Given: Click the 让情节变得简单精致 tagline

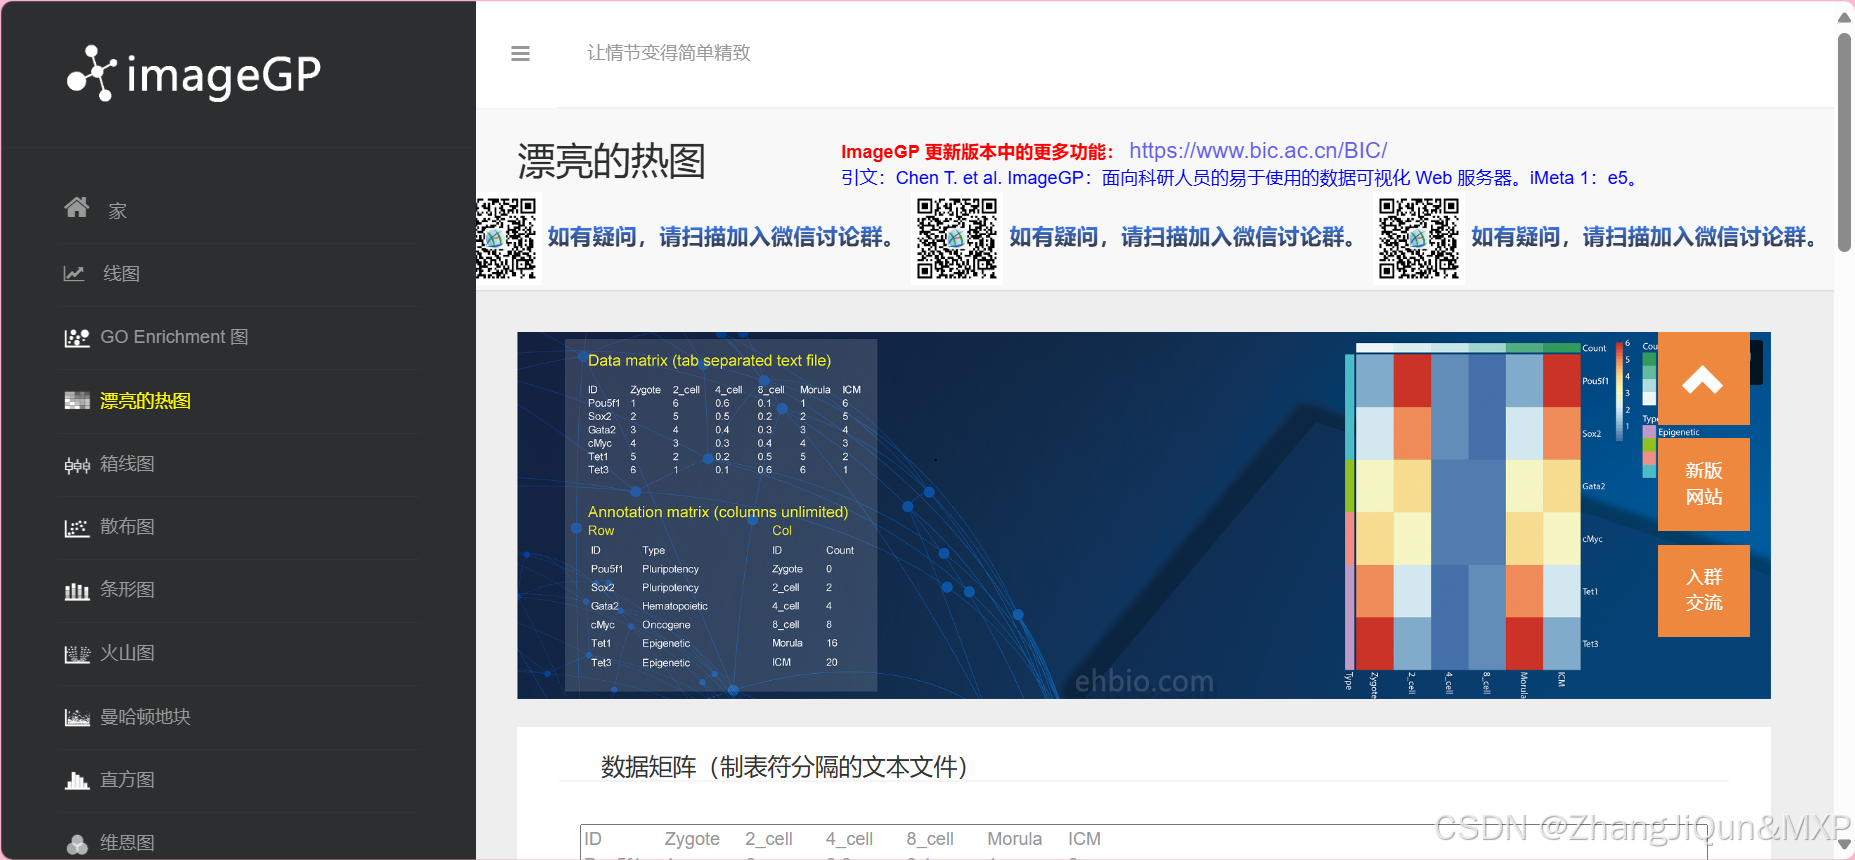Looking at the screenshot, I should 669,53.
